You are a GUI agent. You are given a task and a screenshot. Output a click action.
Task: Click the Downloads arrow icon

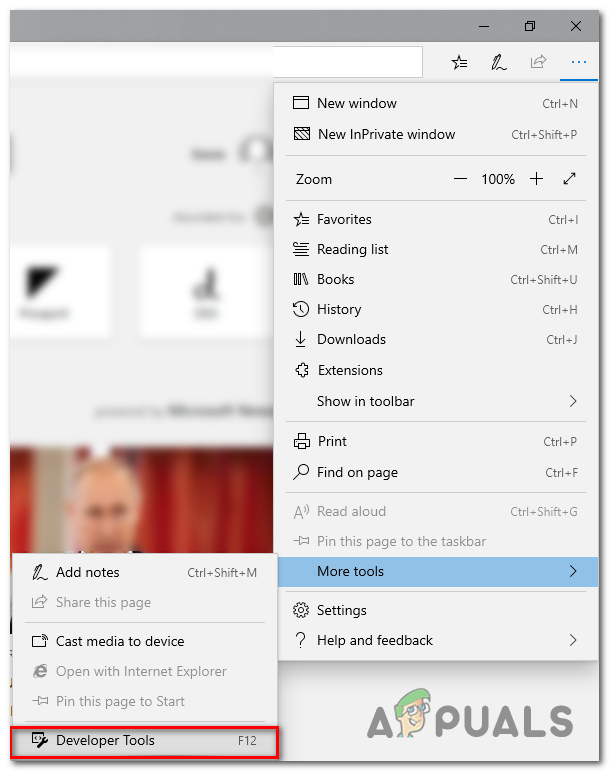[300, 339]
